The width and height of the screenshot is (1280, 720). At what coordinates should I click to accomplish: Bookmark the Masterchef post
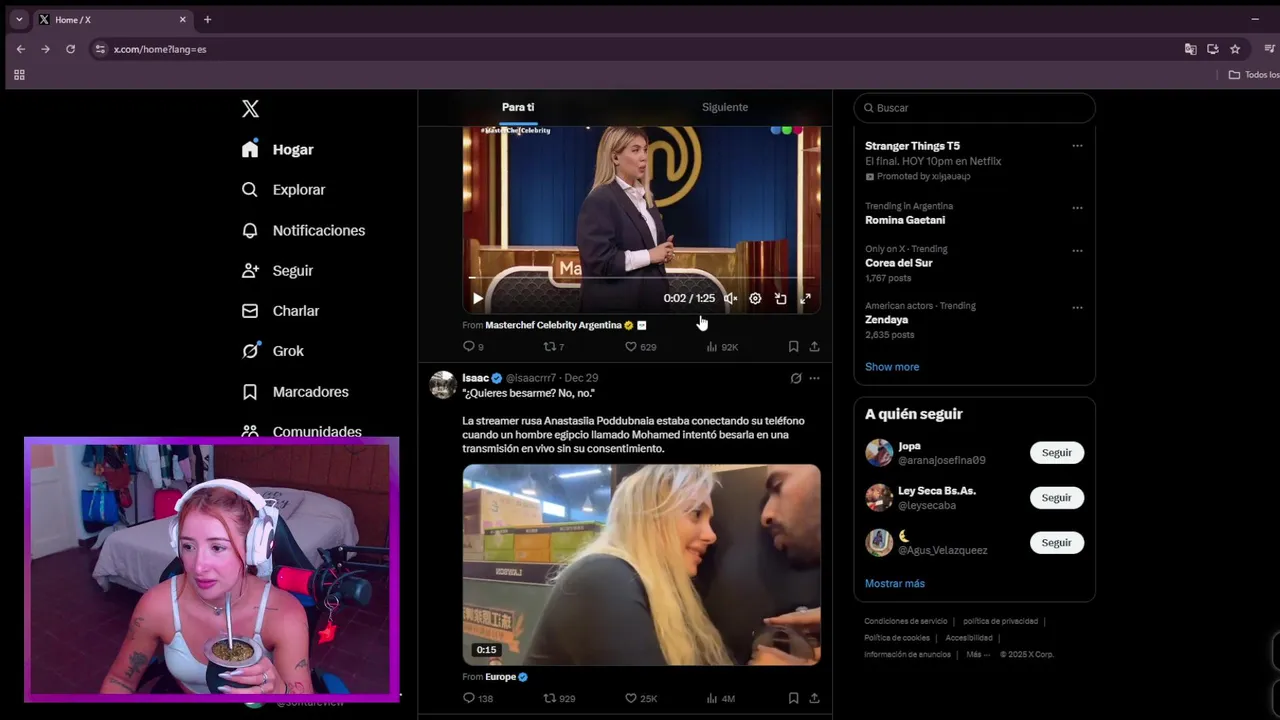793,347
